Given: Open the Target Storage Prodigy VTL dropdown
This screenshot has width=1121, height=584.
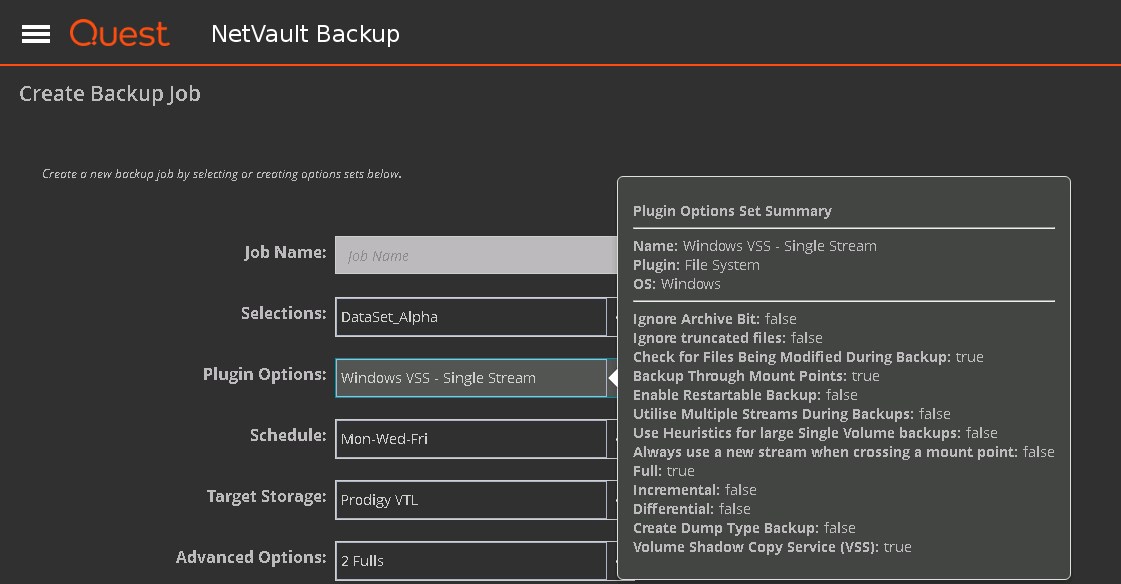Looking at the screenshot, I should (x=471, y=500).
